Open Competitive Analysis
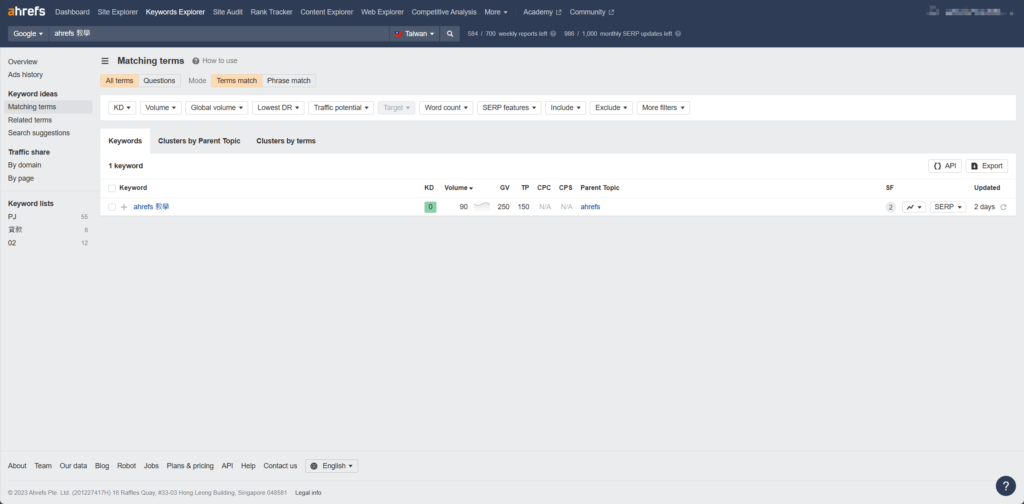 click(444, 12)
